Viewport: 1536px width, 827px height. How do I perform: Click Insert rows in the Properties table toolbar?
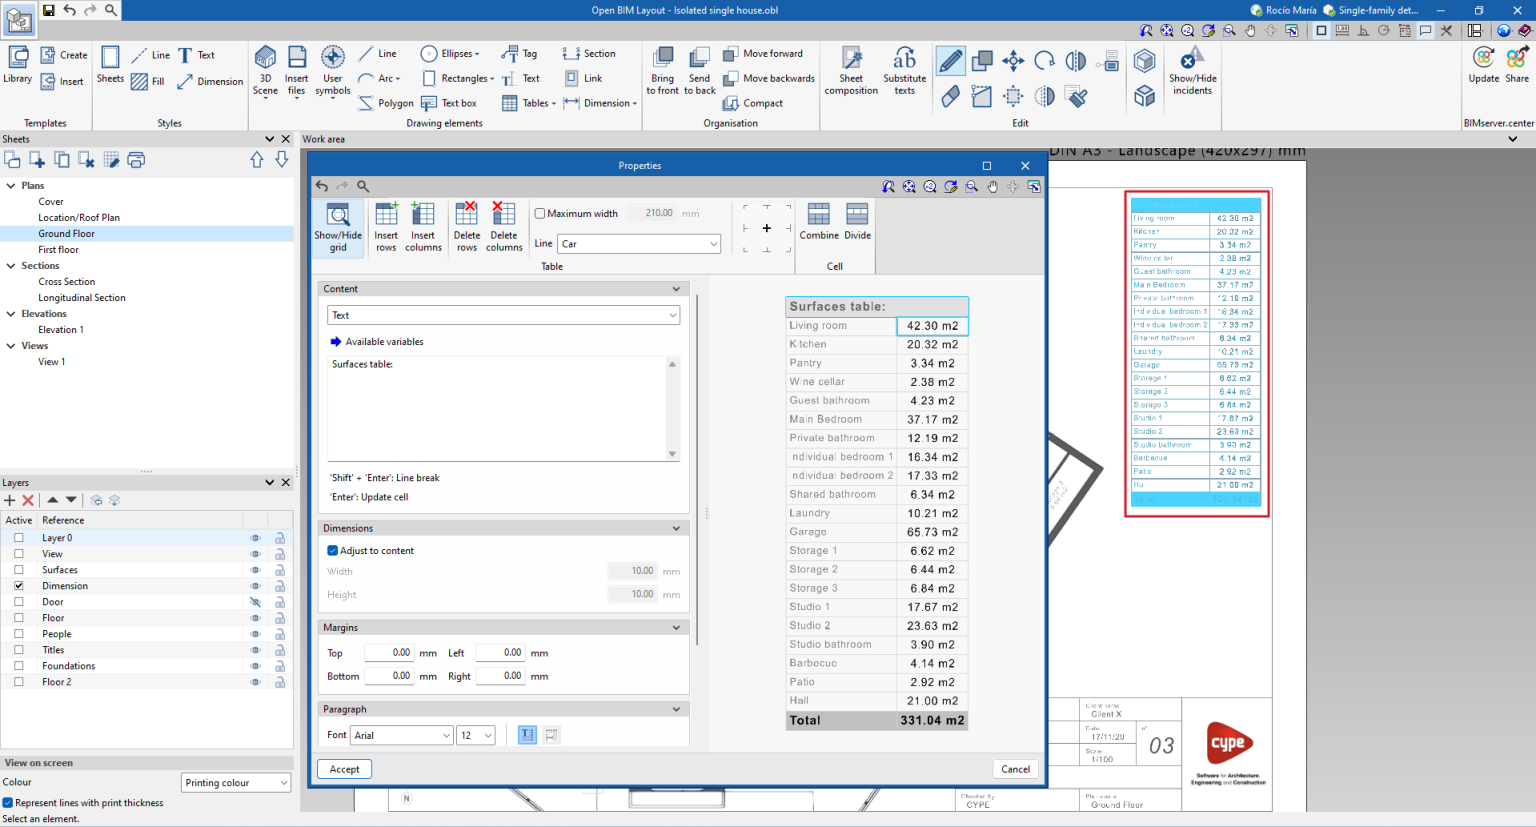pos(385,225)
